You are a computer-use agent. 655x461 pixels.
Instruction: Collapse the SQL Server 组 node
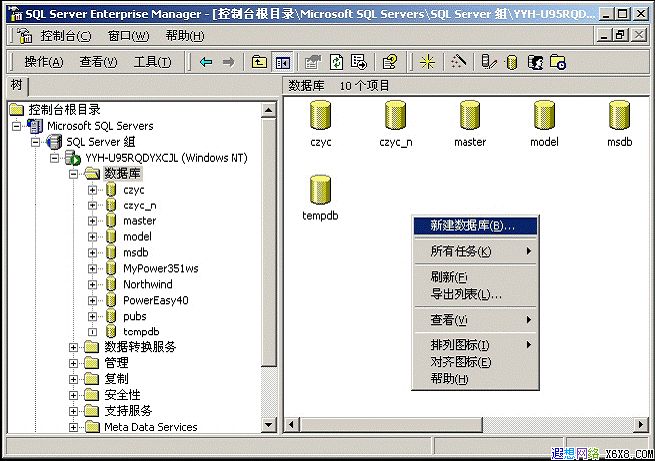pyautogui.click(x=36, y=142)
